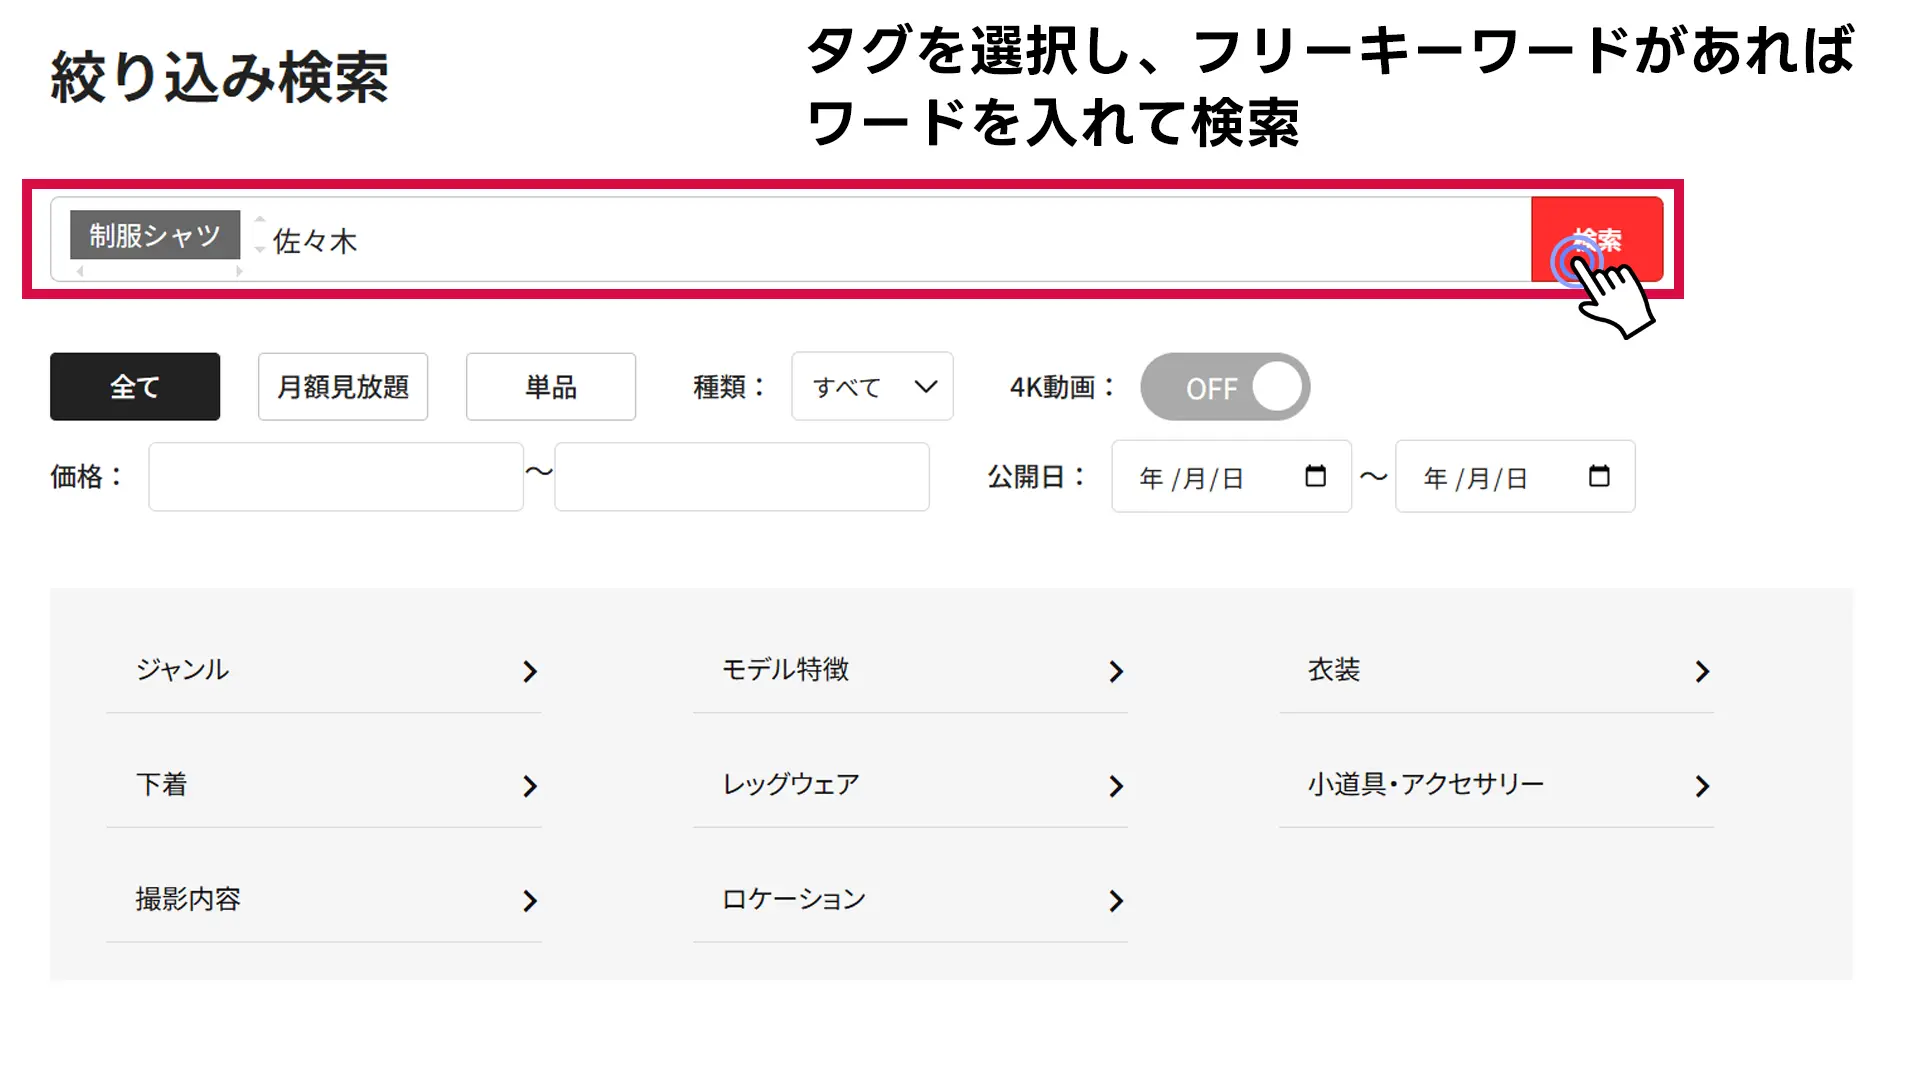The width and height of the screenshot is (1920, 1080).
Task: Click the モデル特徴 chevron arrow
Action: coord(1116,672)
